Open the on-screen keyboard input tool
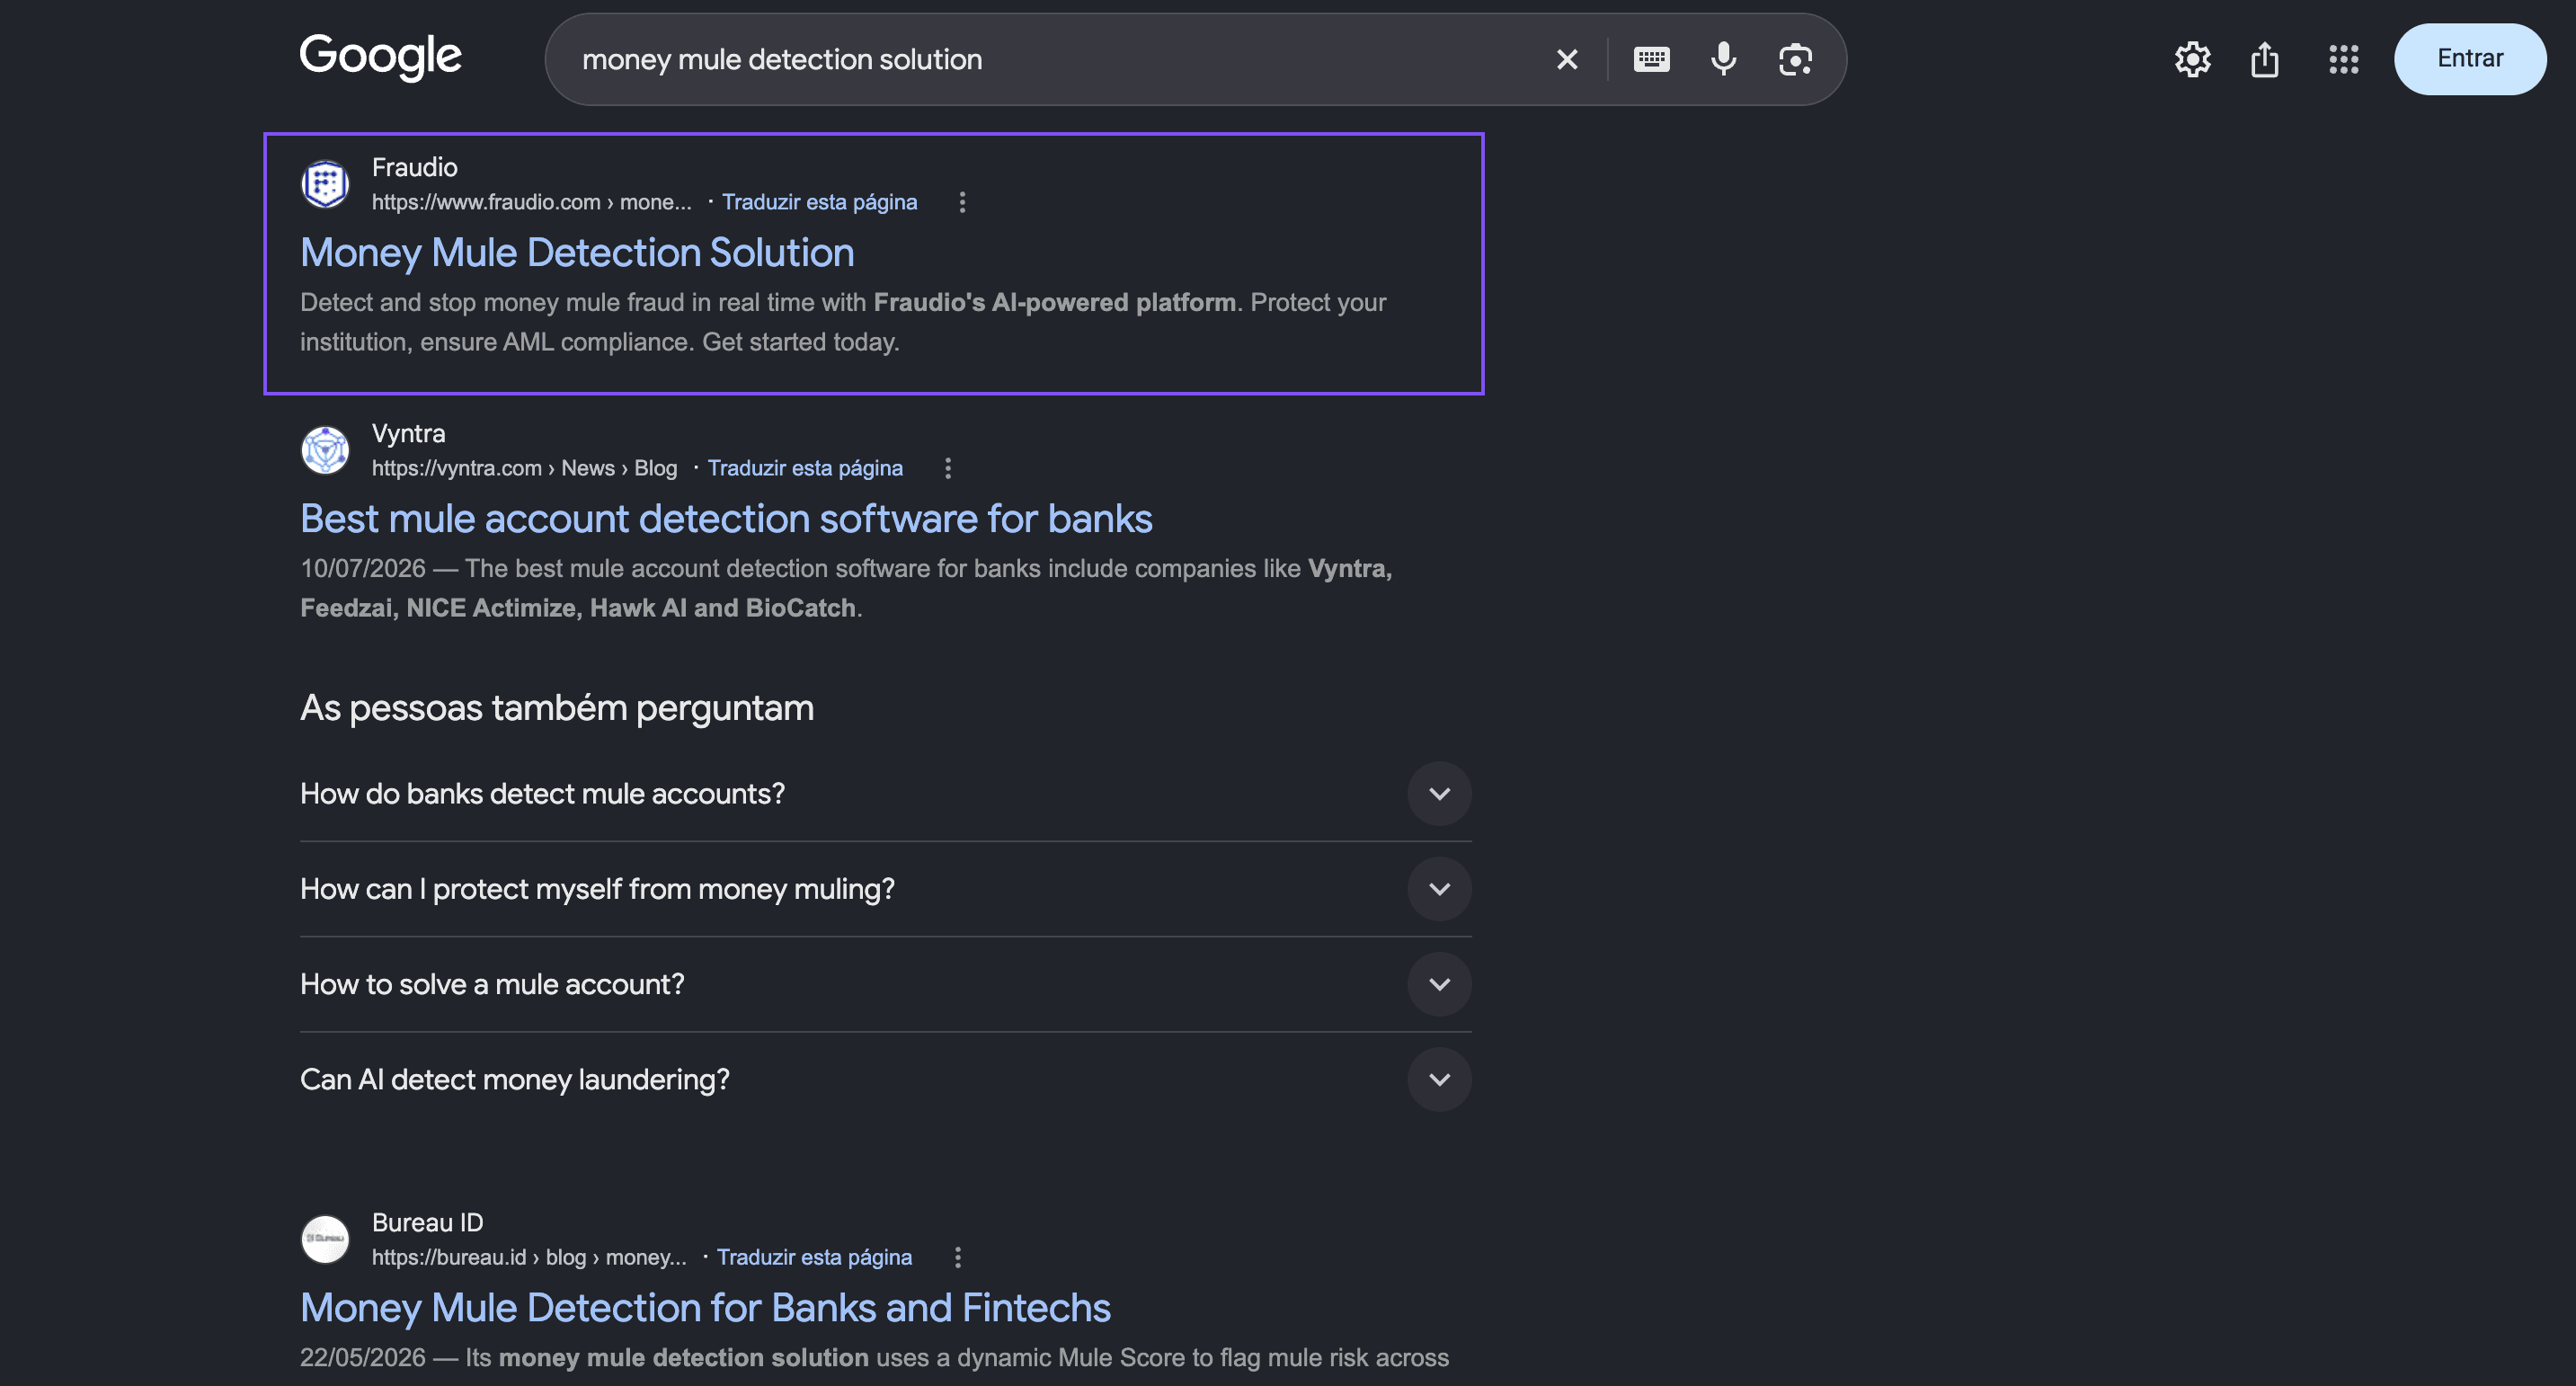Screen dimensions: 2576x1386 [x=1651, y=60]
